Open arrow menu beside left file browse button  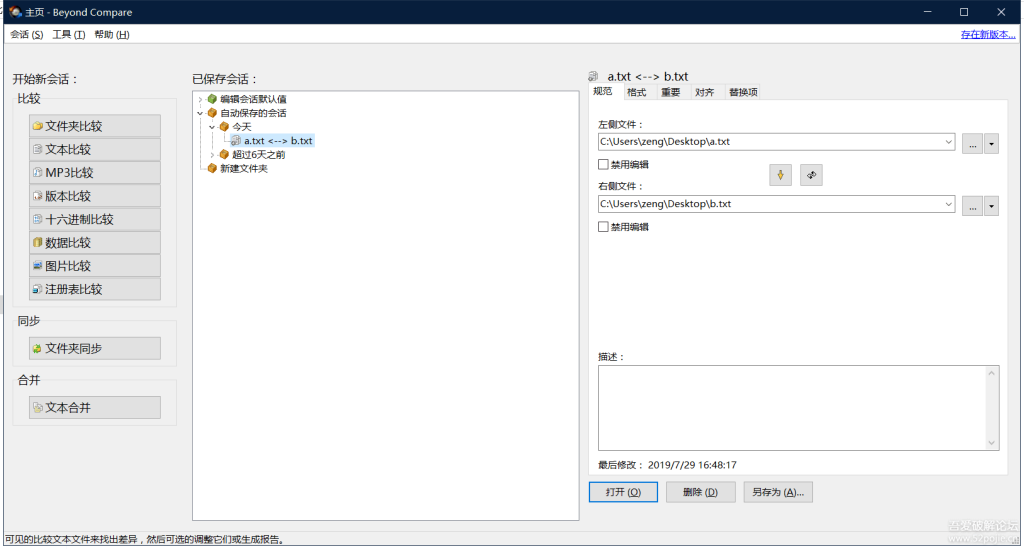click(991, 144)
